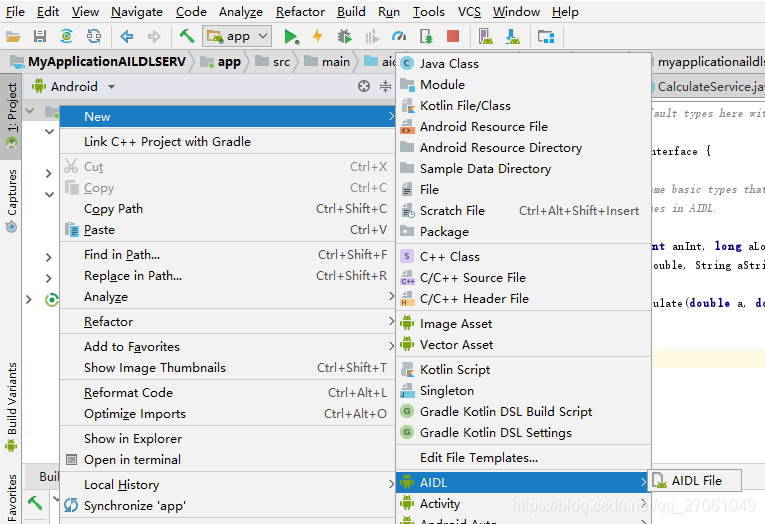Select Paste in context menu
The width and height of the screenshot is (765, 524).
227,230
